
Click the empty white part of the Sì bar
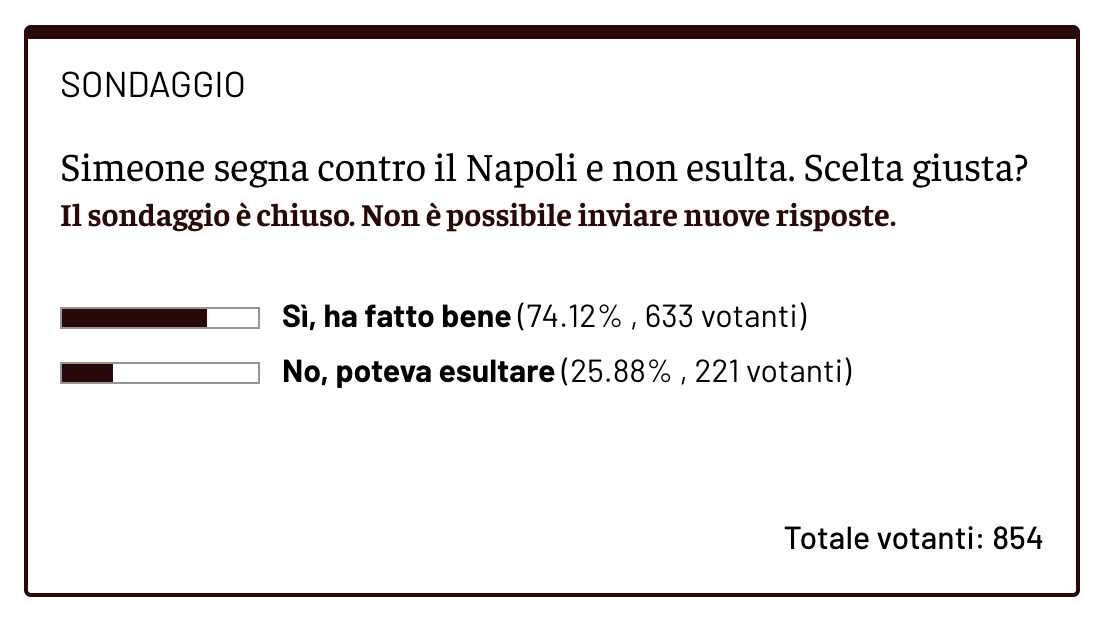point(233,318)
